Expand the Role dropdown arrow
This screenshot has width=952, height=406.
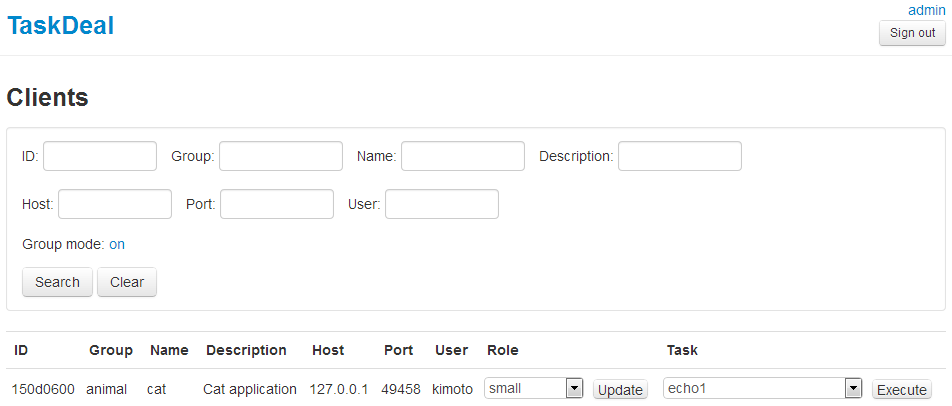tap(574, 389)
